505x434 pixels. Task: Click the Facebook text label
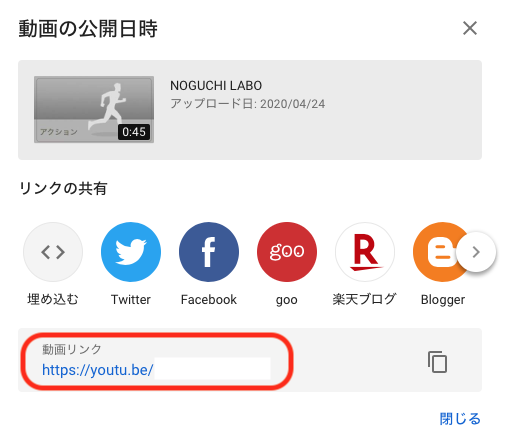pyautogui.click(x=209, y=300)
